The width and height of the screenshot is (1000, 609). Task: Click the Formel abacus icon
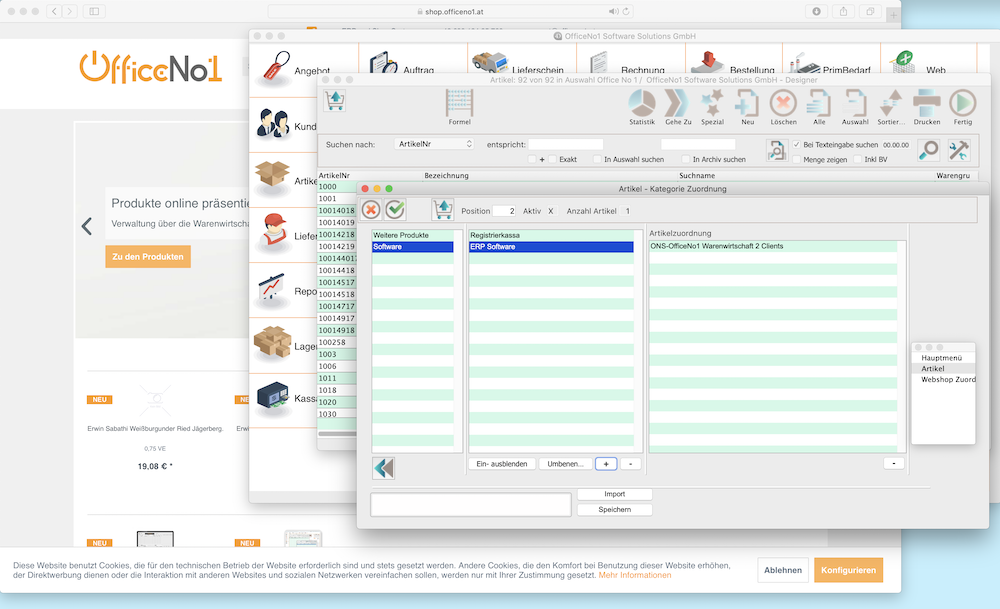459,103
